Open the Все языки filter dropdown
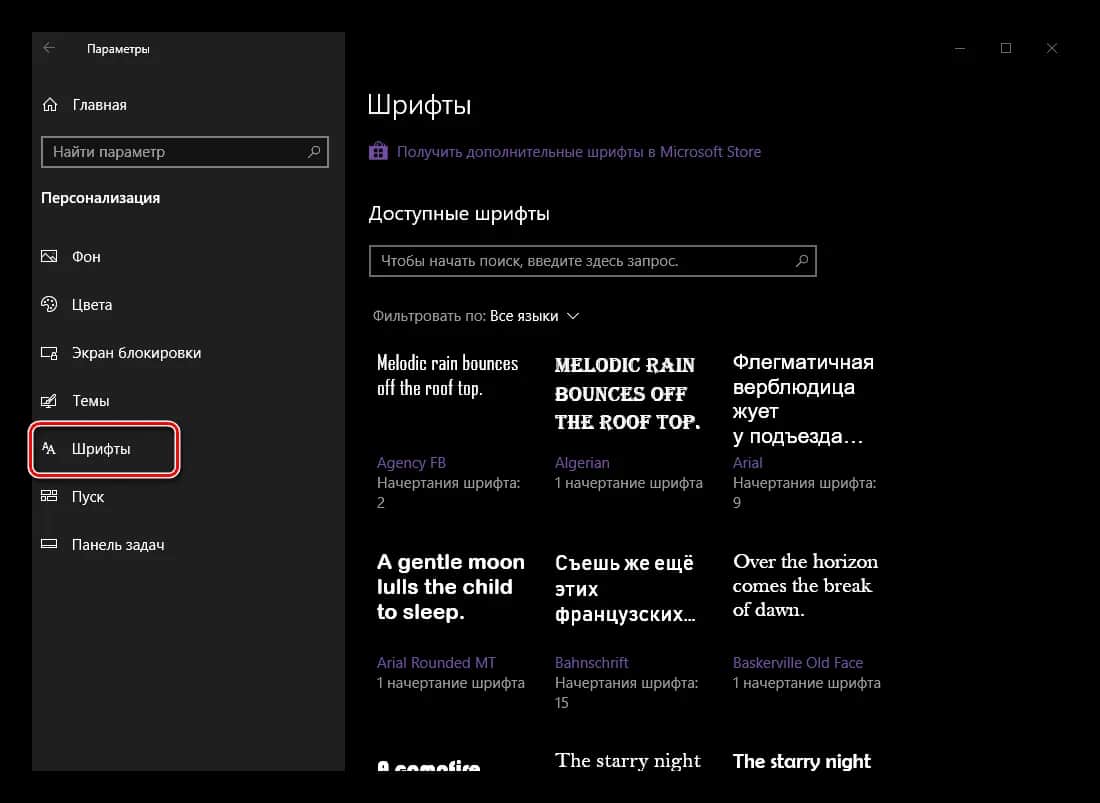Screen dimensions: 1100x803 coord(525,315)
